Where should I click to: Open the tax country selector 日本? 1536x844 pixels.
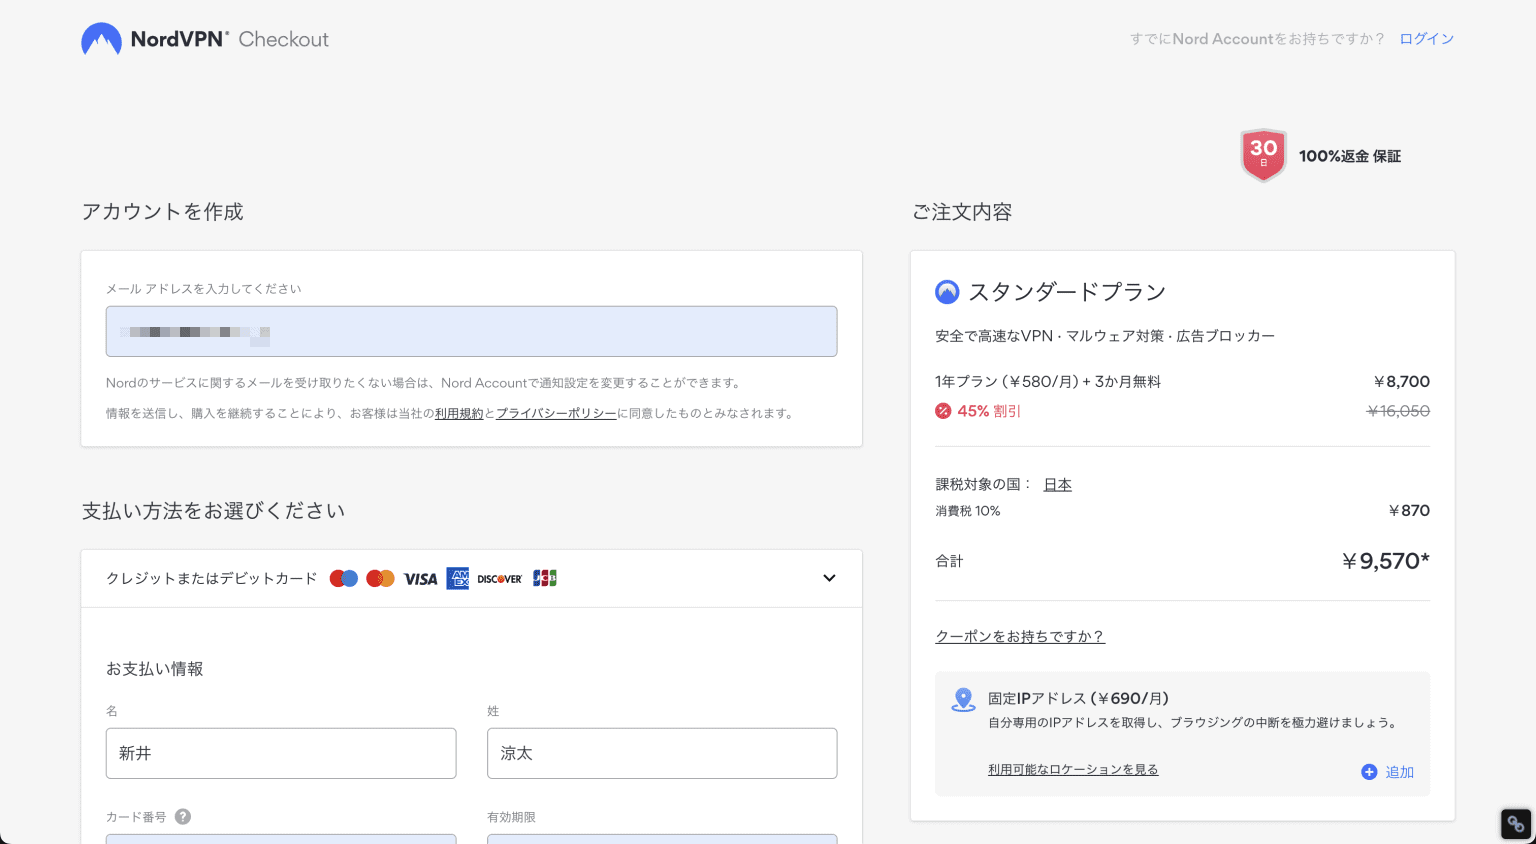(1057, 484)
